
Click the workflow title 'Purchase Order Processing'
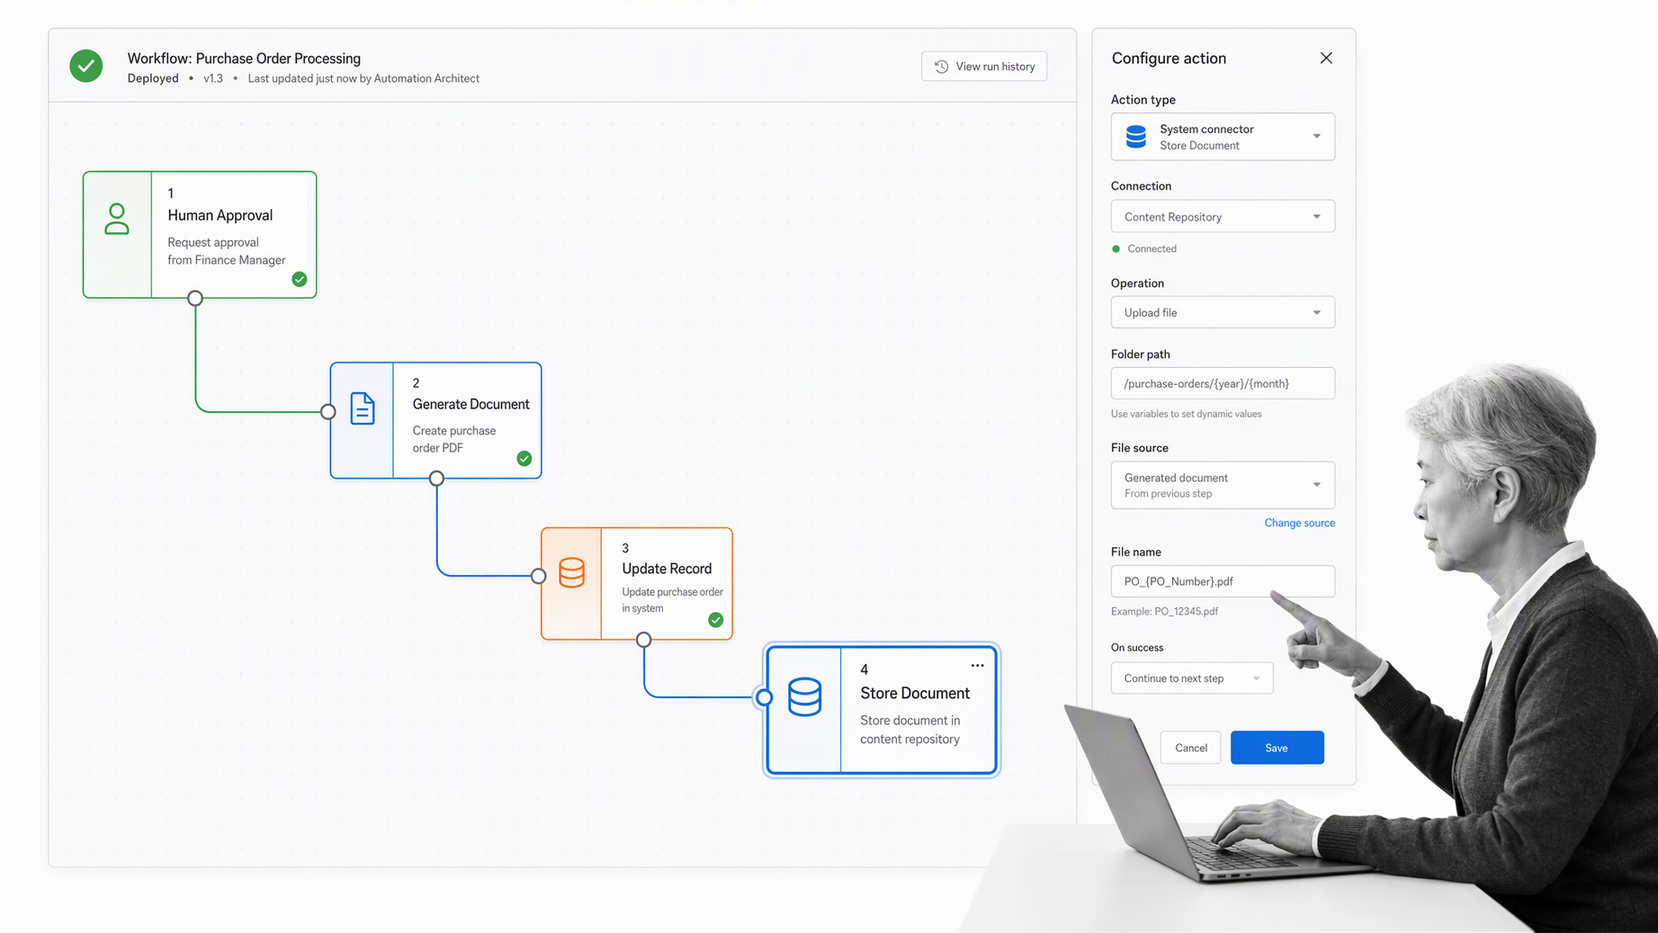pyautogui.click(x=278, y=58)
